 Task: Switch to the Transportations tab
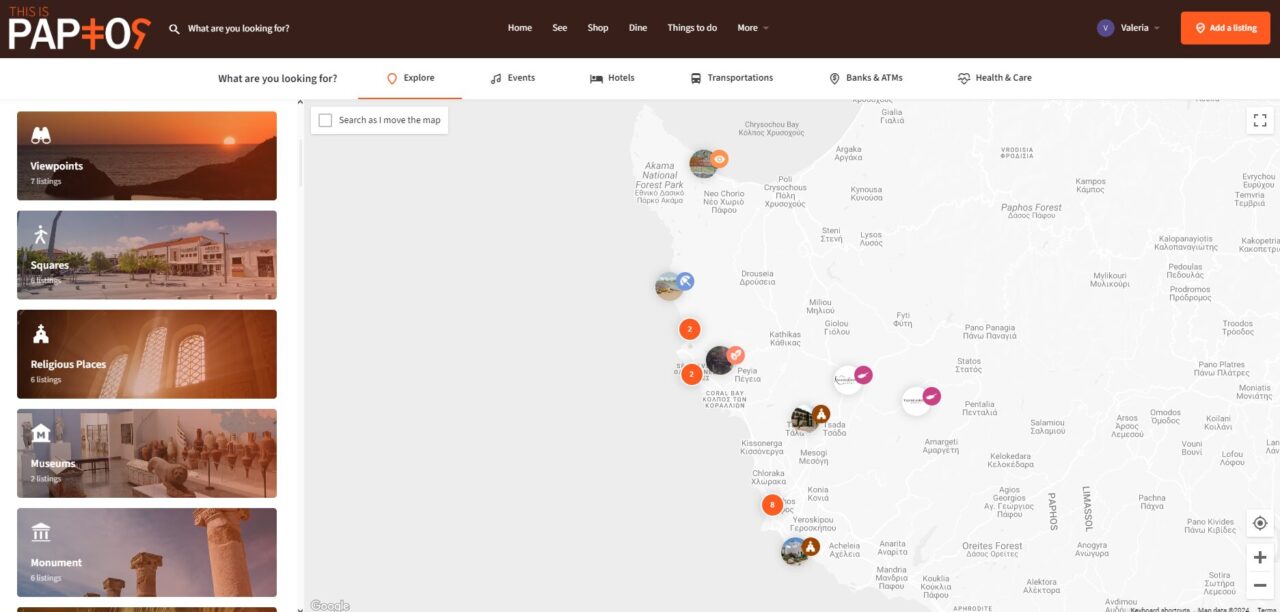click(x=731, y=78)
